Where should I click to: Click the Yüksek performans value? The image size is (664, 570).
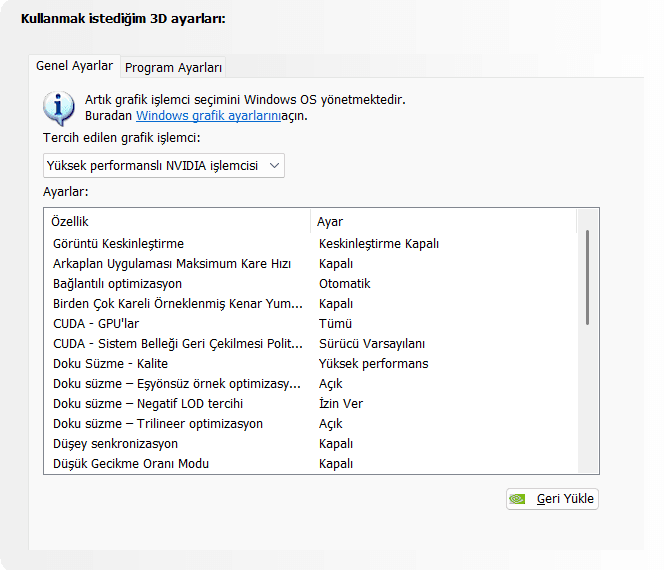tap(374, 364)
